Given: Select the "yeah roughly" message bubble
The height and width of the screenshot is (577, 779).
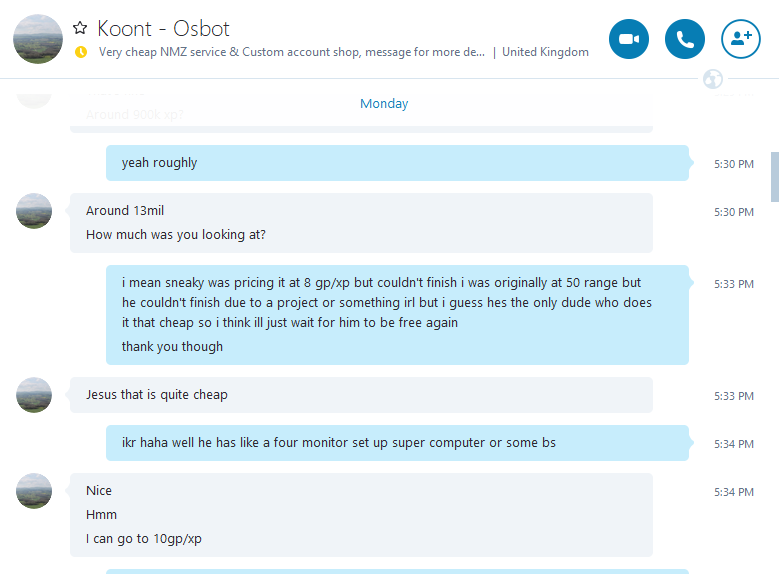Looking at the screenshot, I should point(160,163).
